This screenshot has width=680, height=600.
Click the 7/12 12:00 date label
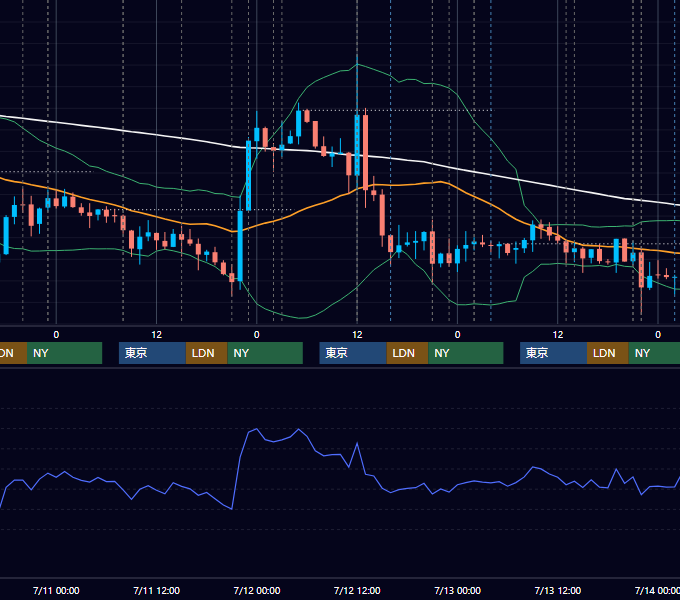pos(357,590)
